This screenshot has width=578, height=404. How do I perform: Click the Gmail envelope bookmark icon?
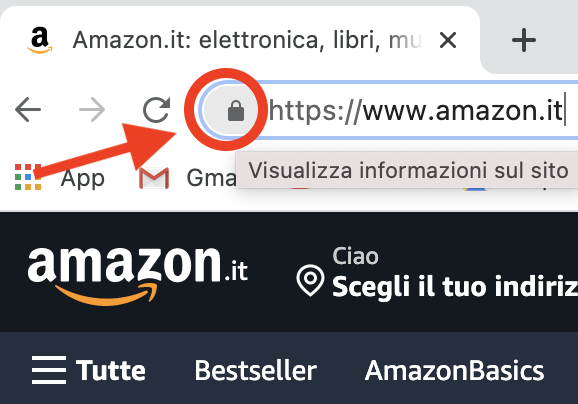coord(154,178)
